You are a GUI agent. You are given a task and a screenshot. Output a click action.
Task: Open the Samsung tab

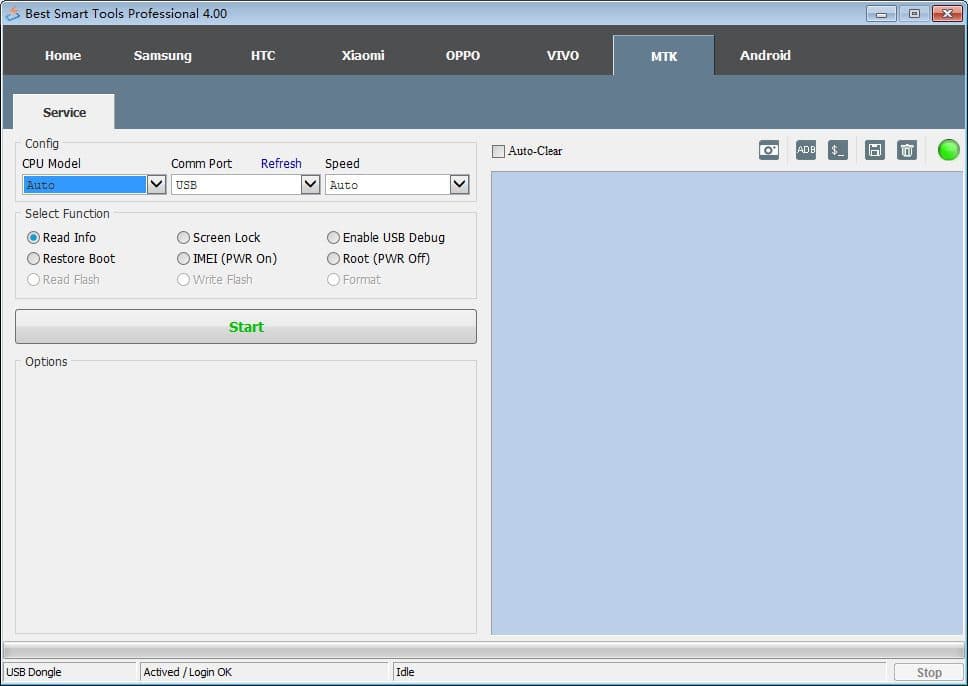[163, 56]
